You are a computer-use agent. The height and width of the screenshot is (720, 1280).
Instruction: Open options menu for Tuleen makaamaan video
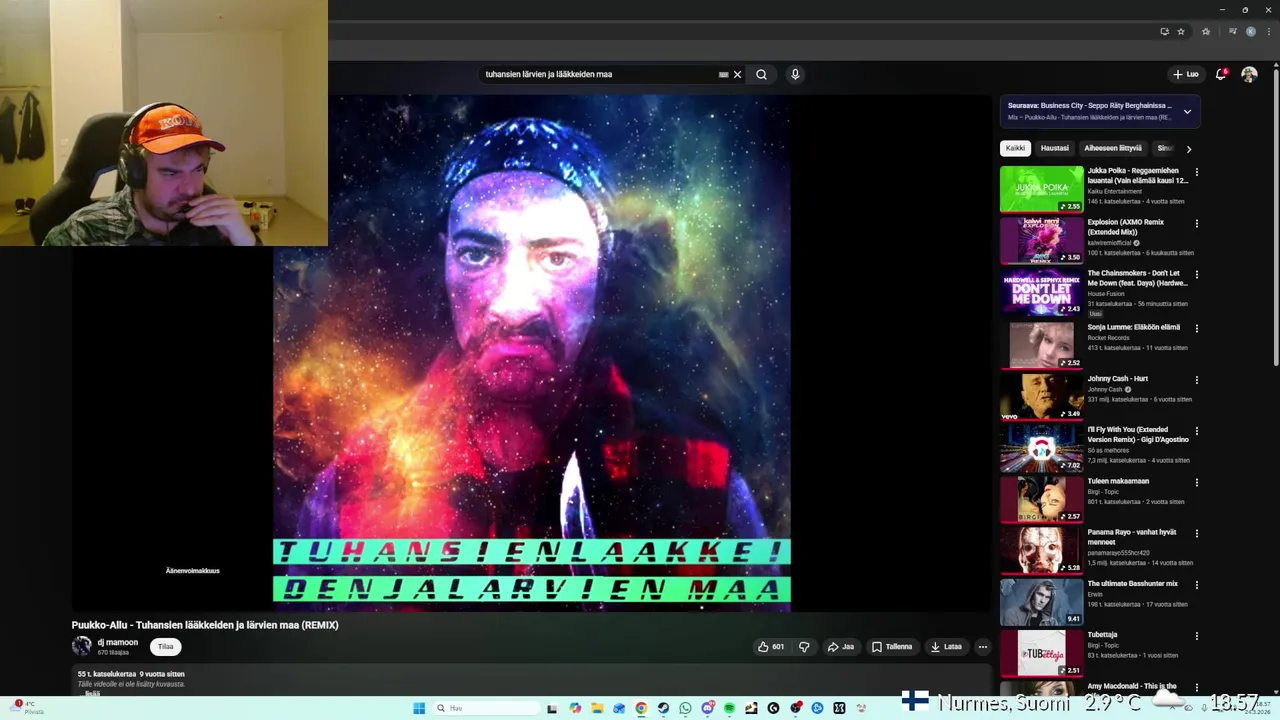(1197, 483)
